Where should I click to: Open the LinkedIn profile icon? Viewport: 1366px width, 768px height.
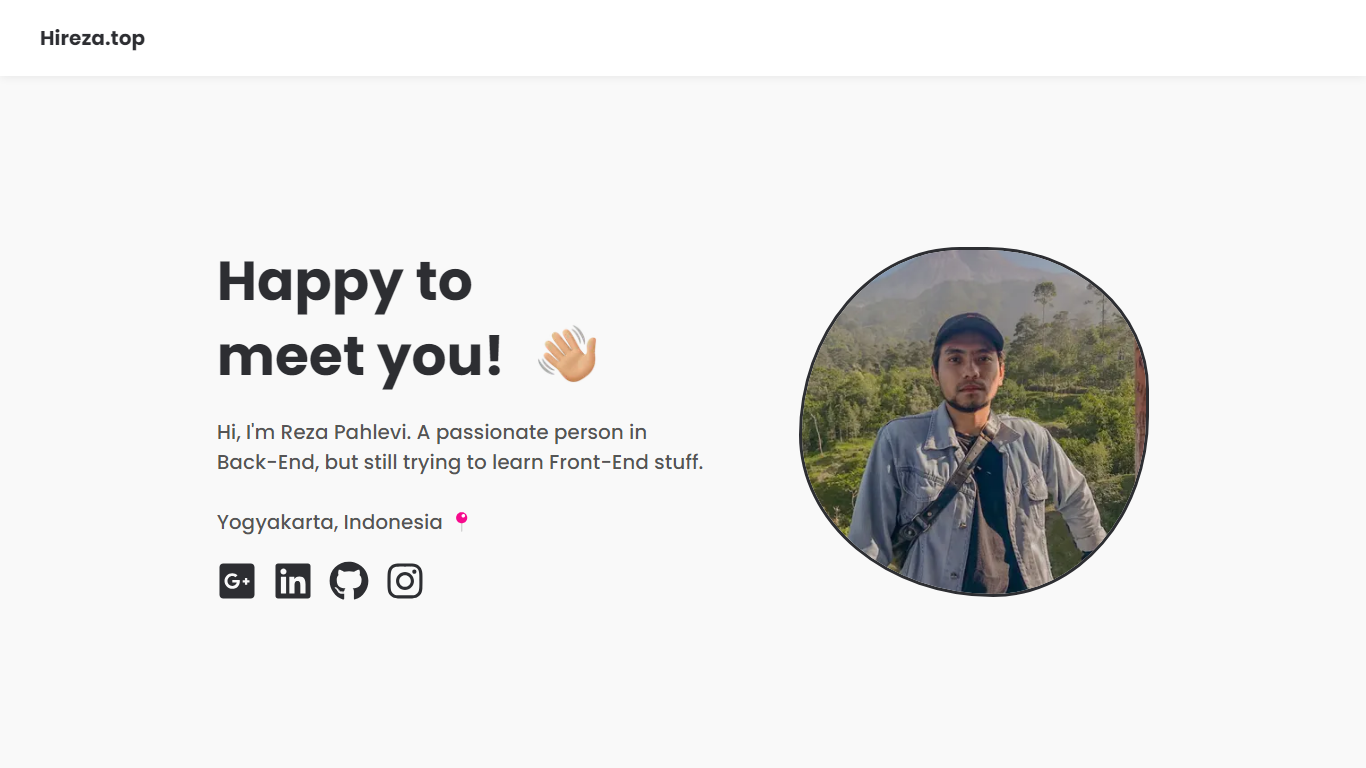pos(293,581)
